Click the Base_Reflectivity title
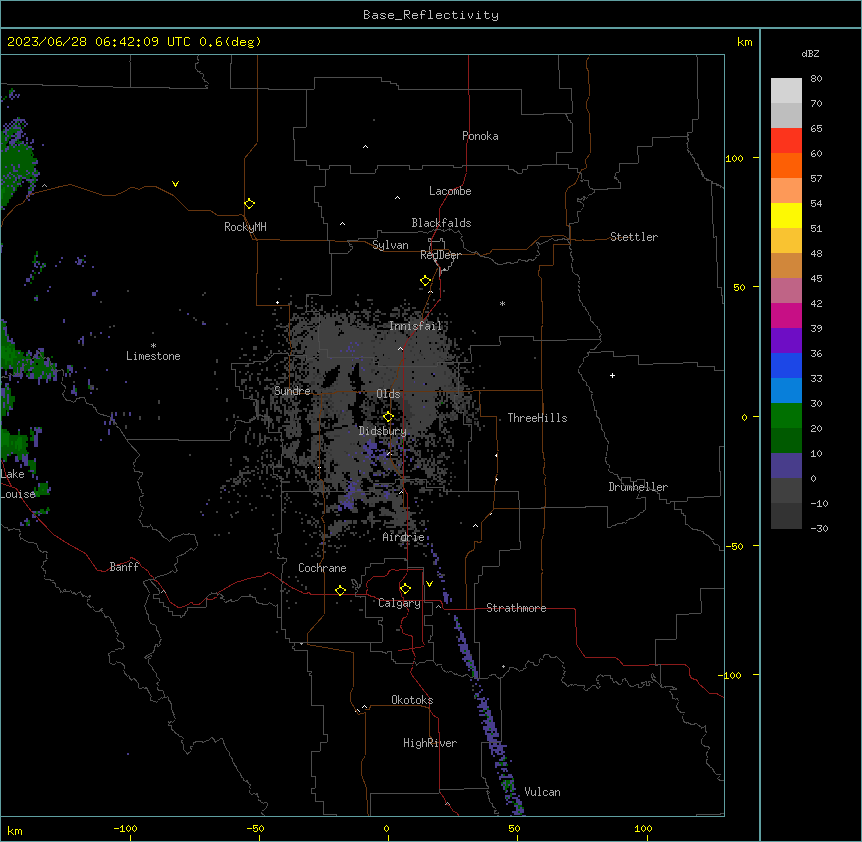Viewport: 862px width, 842px height. click(x=431, y=15)
